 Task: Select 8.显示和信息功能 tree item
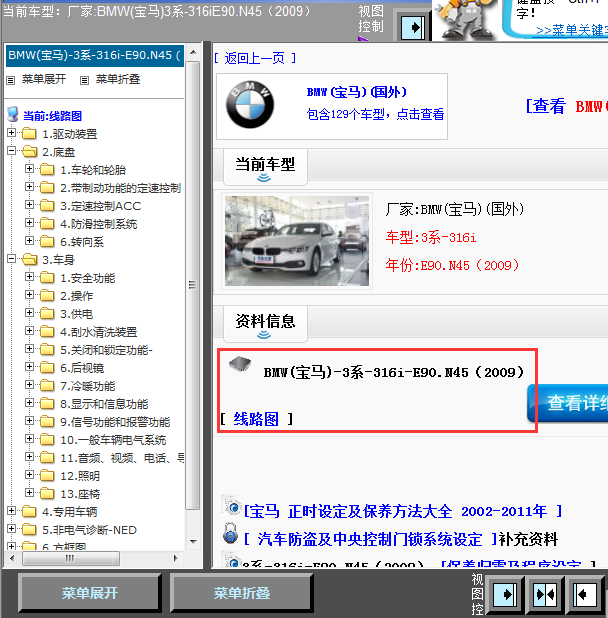104,404
